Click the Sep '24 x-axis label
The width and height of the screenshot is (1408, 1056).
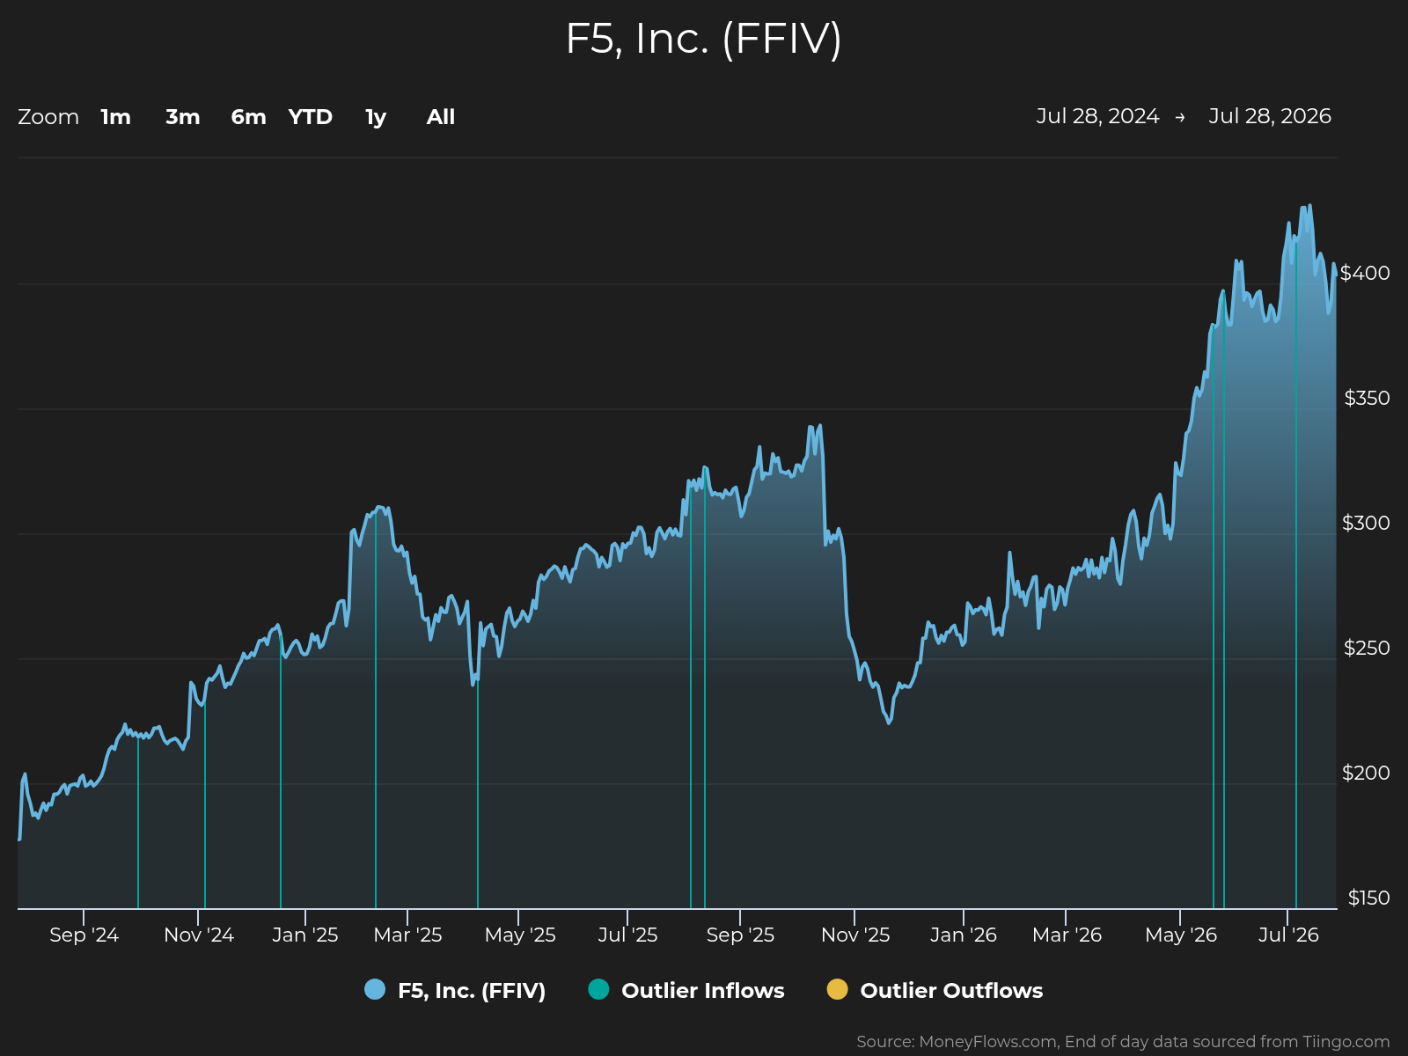84,935
